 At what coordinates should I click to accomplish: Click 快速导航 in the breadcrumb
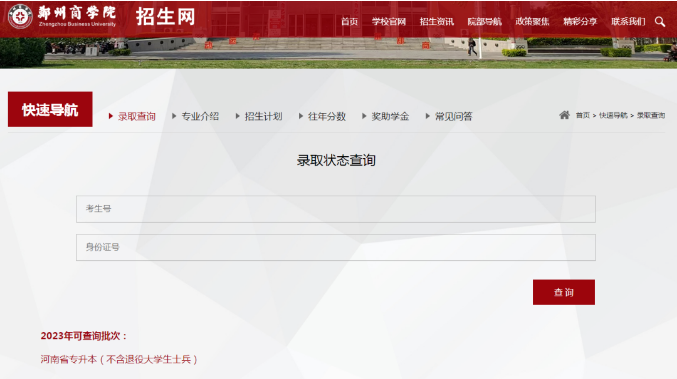coord(613,115)
